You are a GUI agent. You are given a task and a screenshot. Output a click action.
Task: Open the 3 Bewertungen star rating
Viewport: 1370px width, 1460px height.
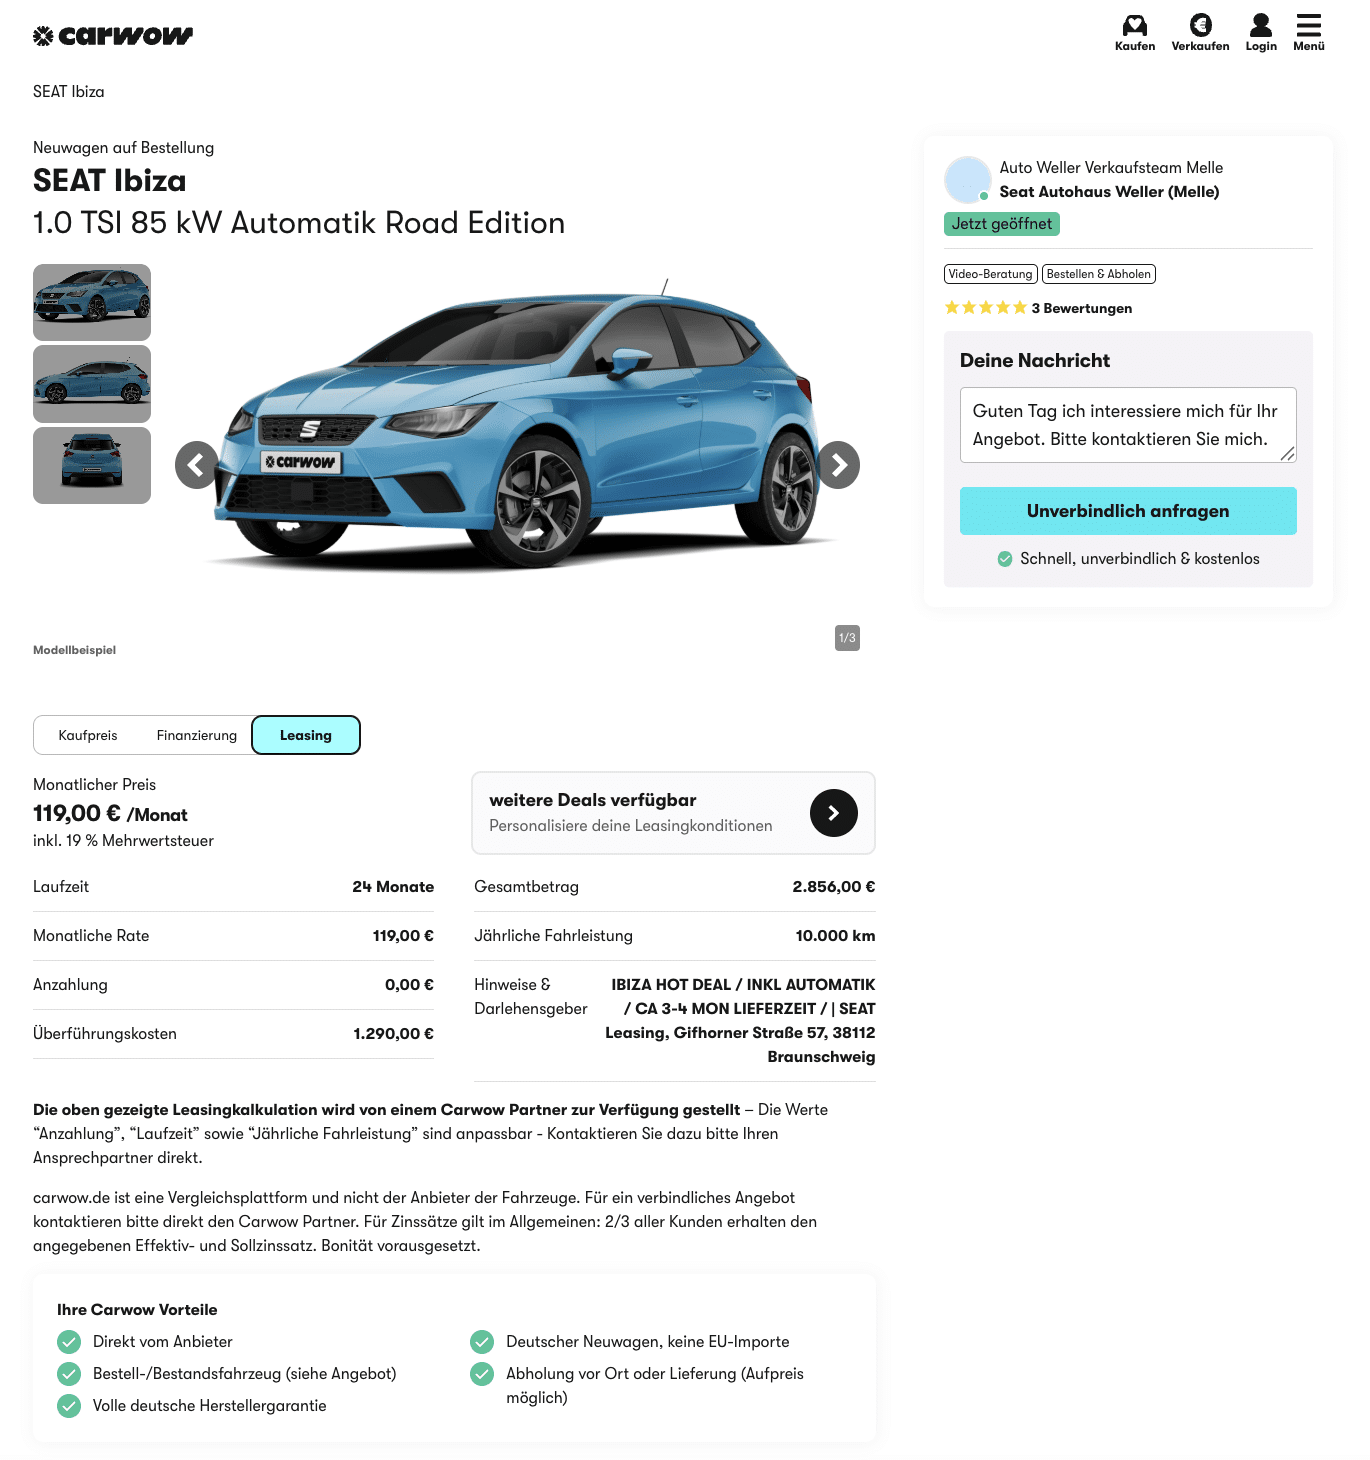pyautogui.click(x=1038, y=308)
